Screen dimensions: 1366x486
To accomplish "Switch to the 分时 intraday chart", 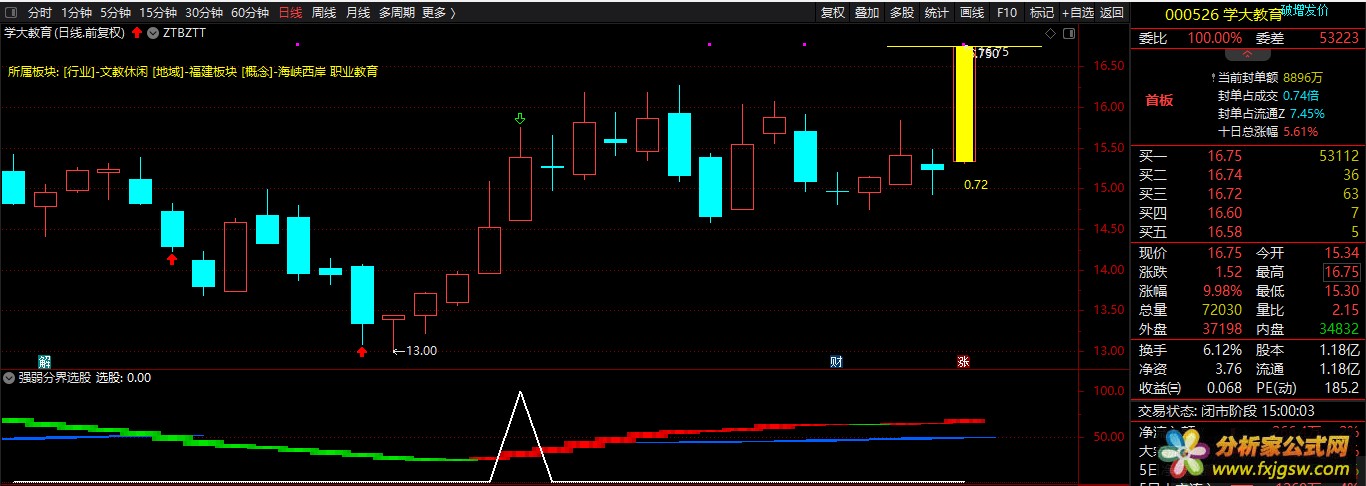I will coord(40,13).
